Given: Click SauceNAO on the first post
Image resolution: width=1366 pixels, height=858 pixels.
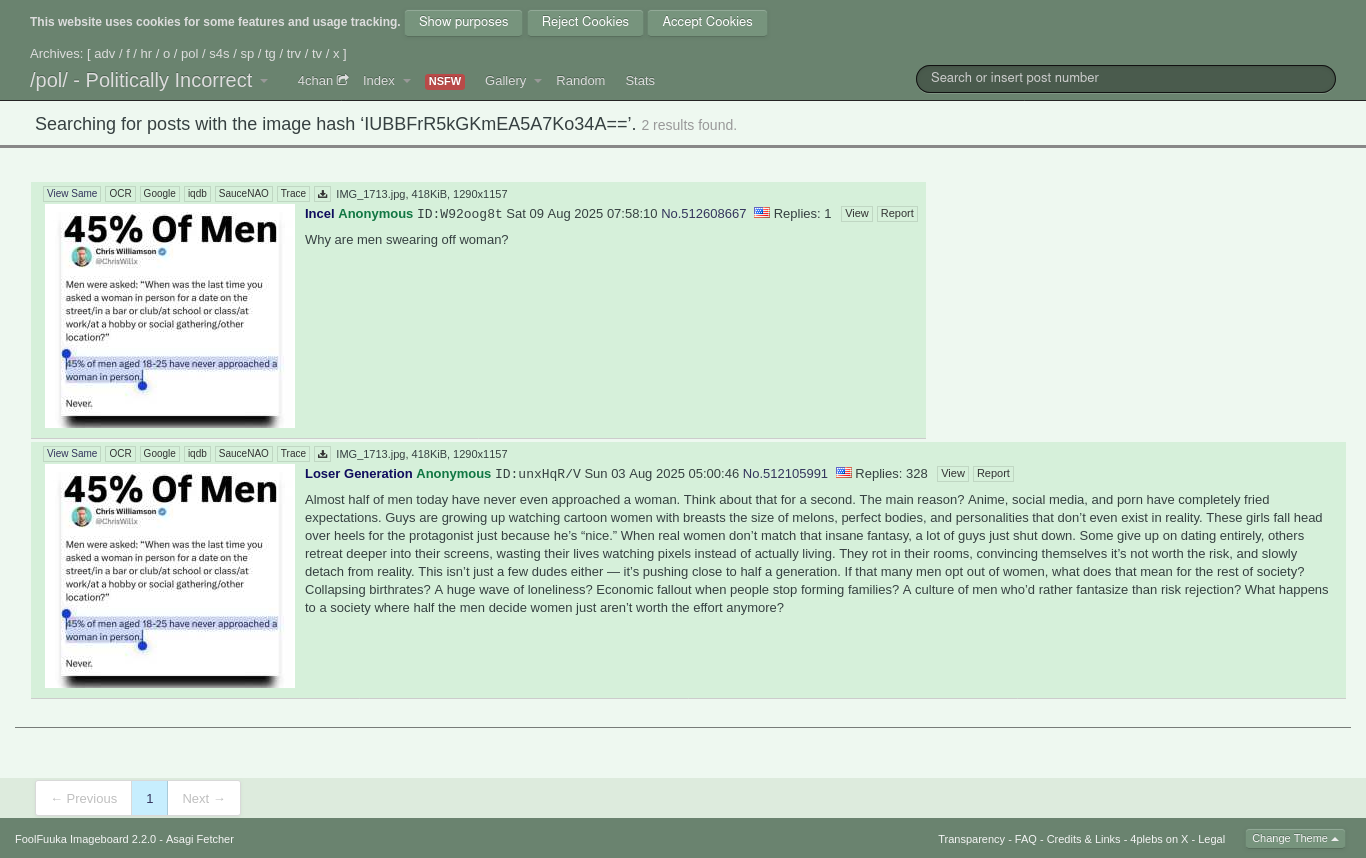Looking at the screenshot, I should tap(243, 194).
